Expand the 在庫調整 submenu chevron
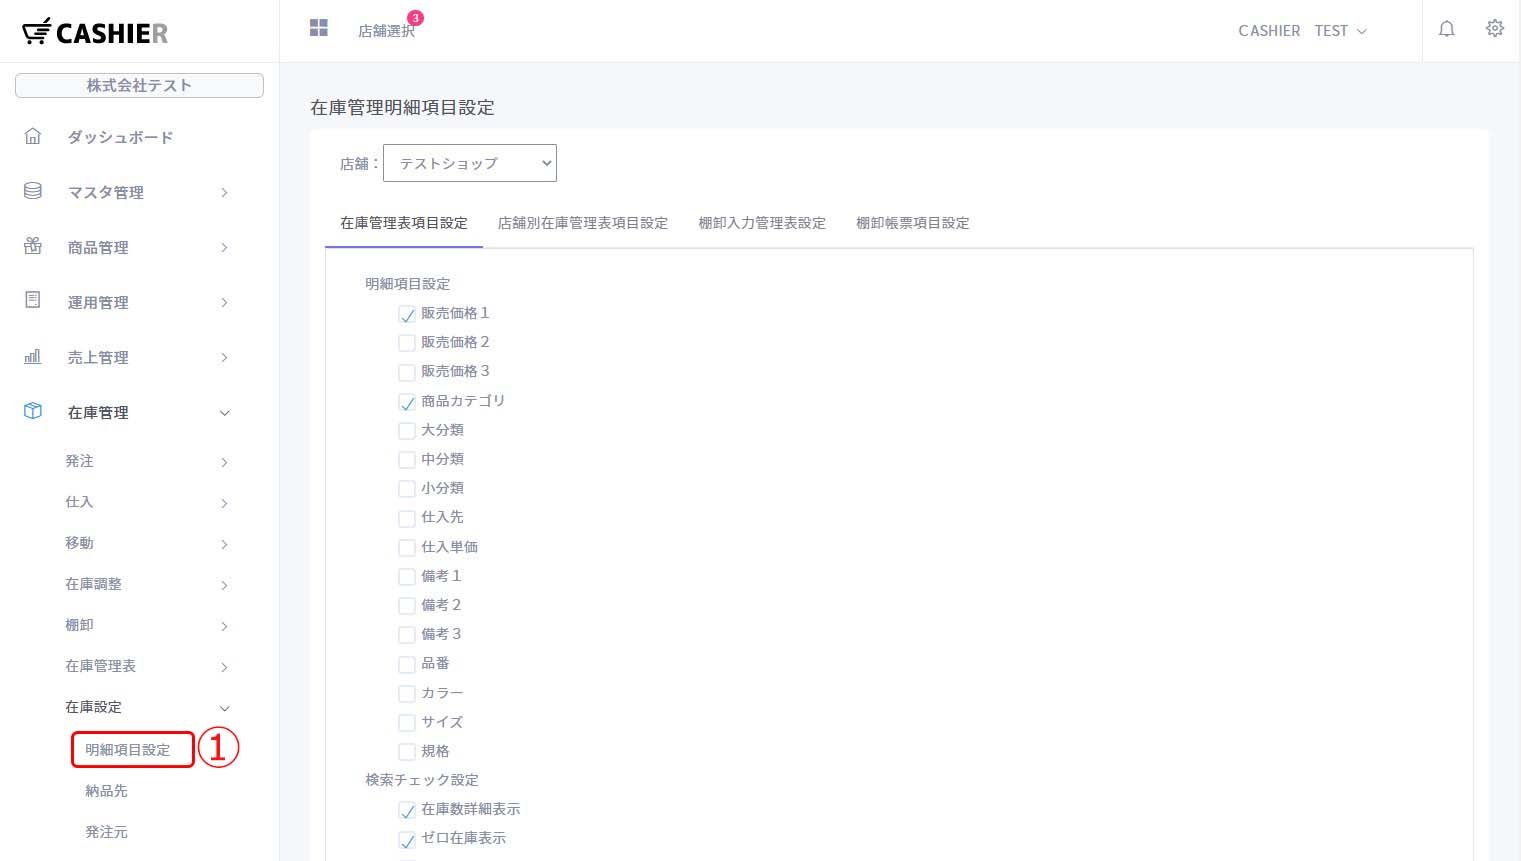1521x861 pixels. tap(224, 585)
